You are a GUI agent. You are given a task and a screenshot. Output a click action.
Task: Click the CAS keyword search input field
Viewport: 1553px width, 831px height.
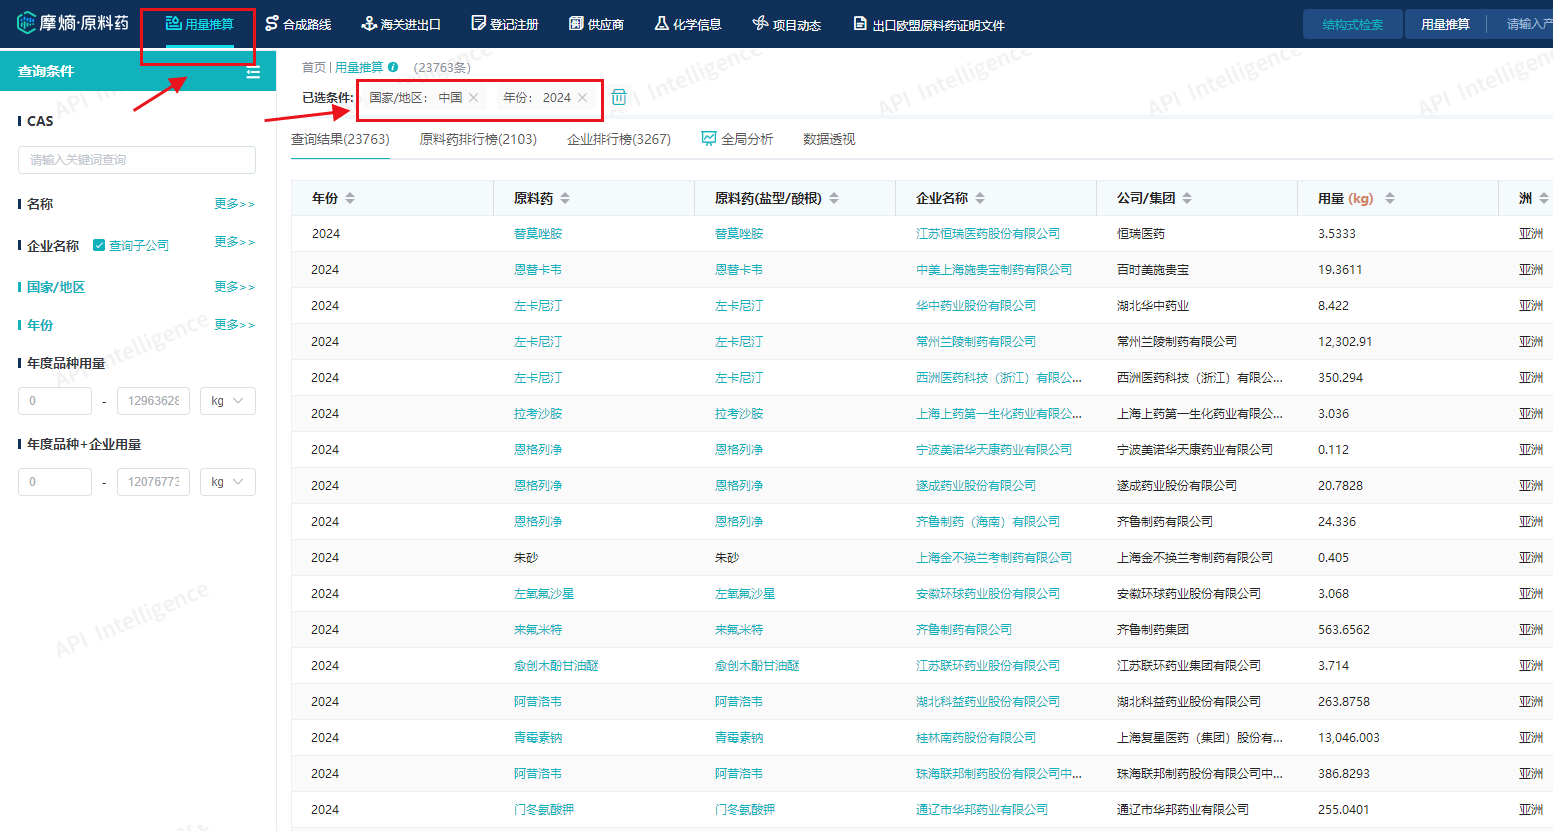pyautogui.click(x=137, y=160)
